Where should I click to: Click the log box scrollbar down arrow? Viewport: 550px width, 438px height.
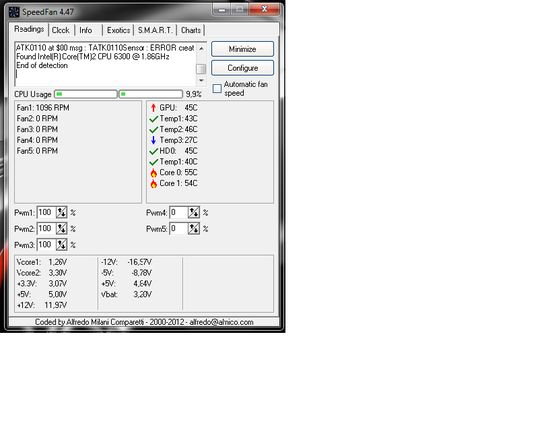201,80
